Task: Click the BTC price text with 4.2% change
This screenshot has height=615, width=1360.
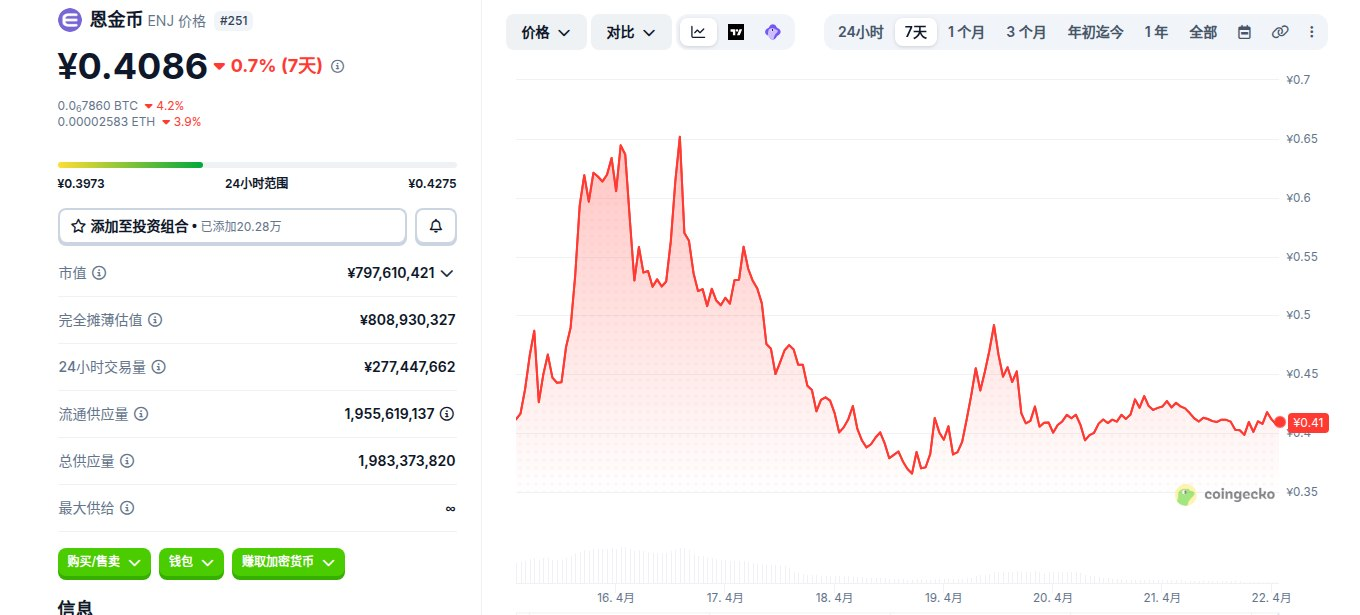Action: (98, 105)
